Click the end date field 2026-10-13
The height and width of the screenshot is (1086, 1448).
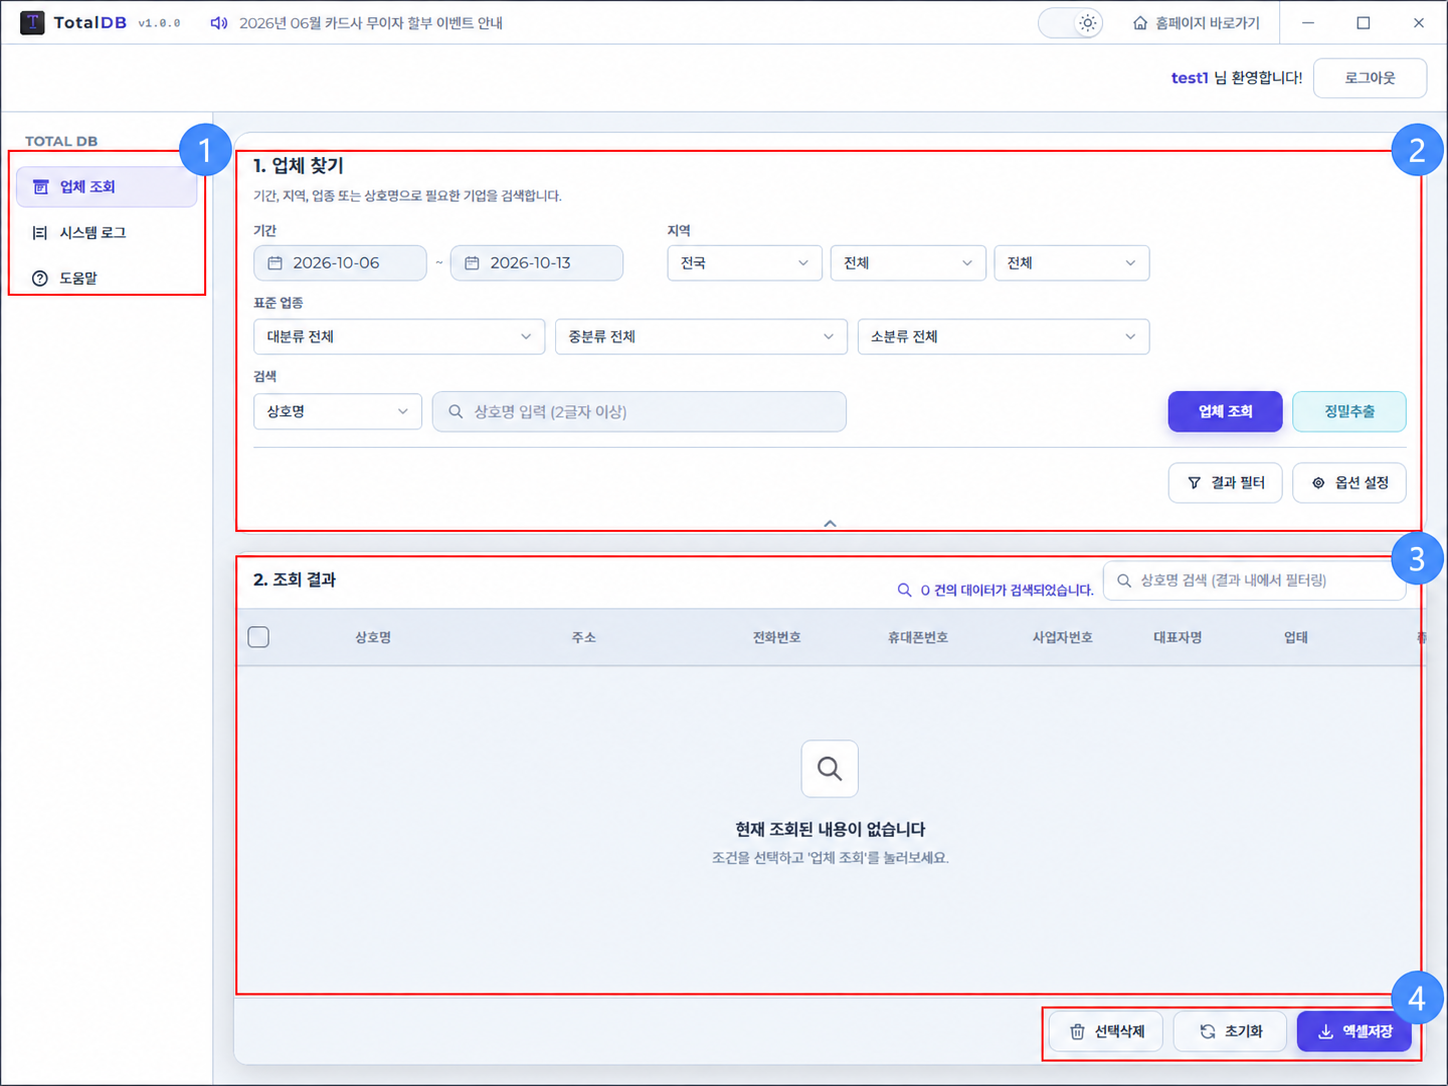click(537, 263)
